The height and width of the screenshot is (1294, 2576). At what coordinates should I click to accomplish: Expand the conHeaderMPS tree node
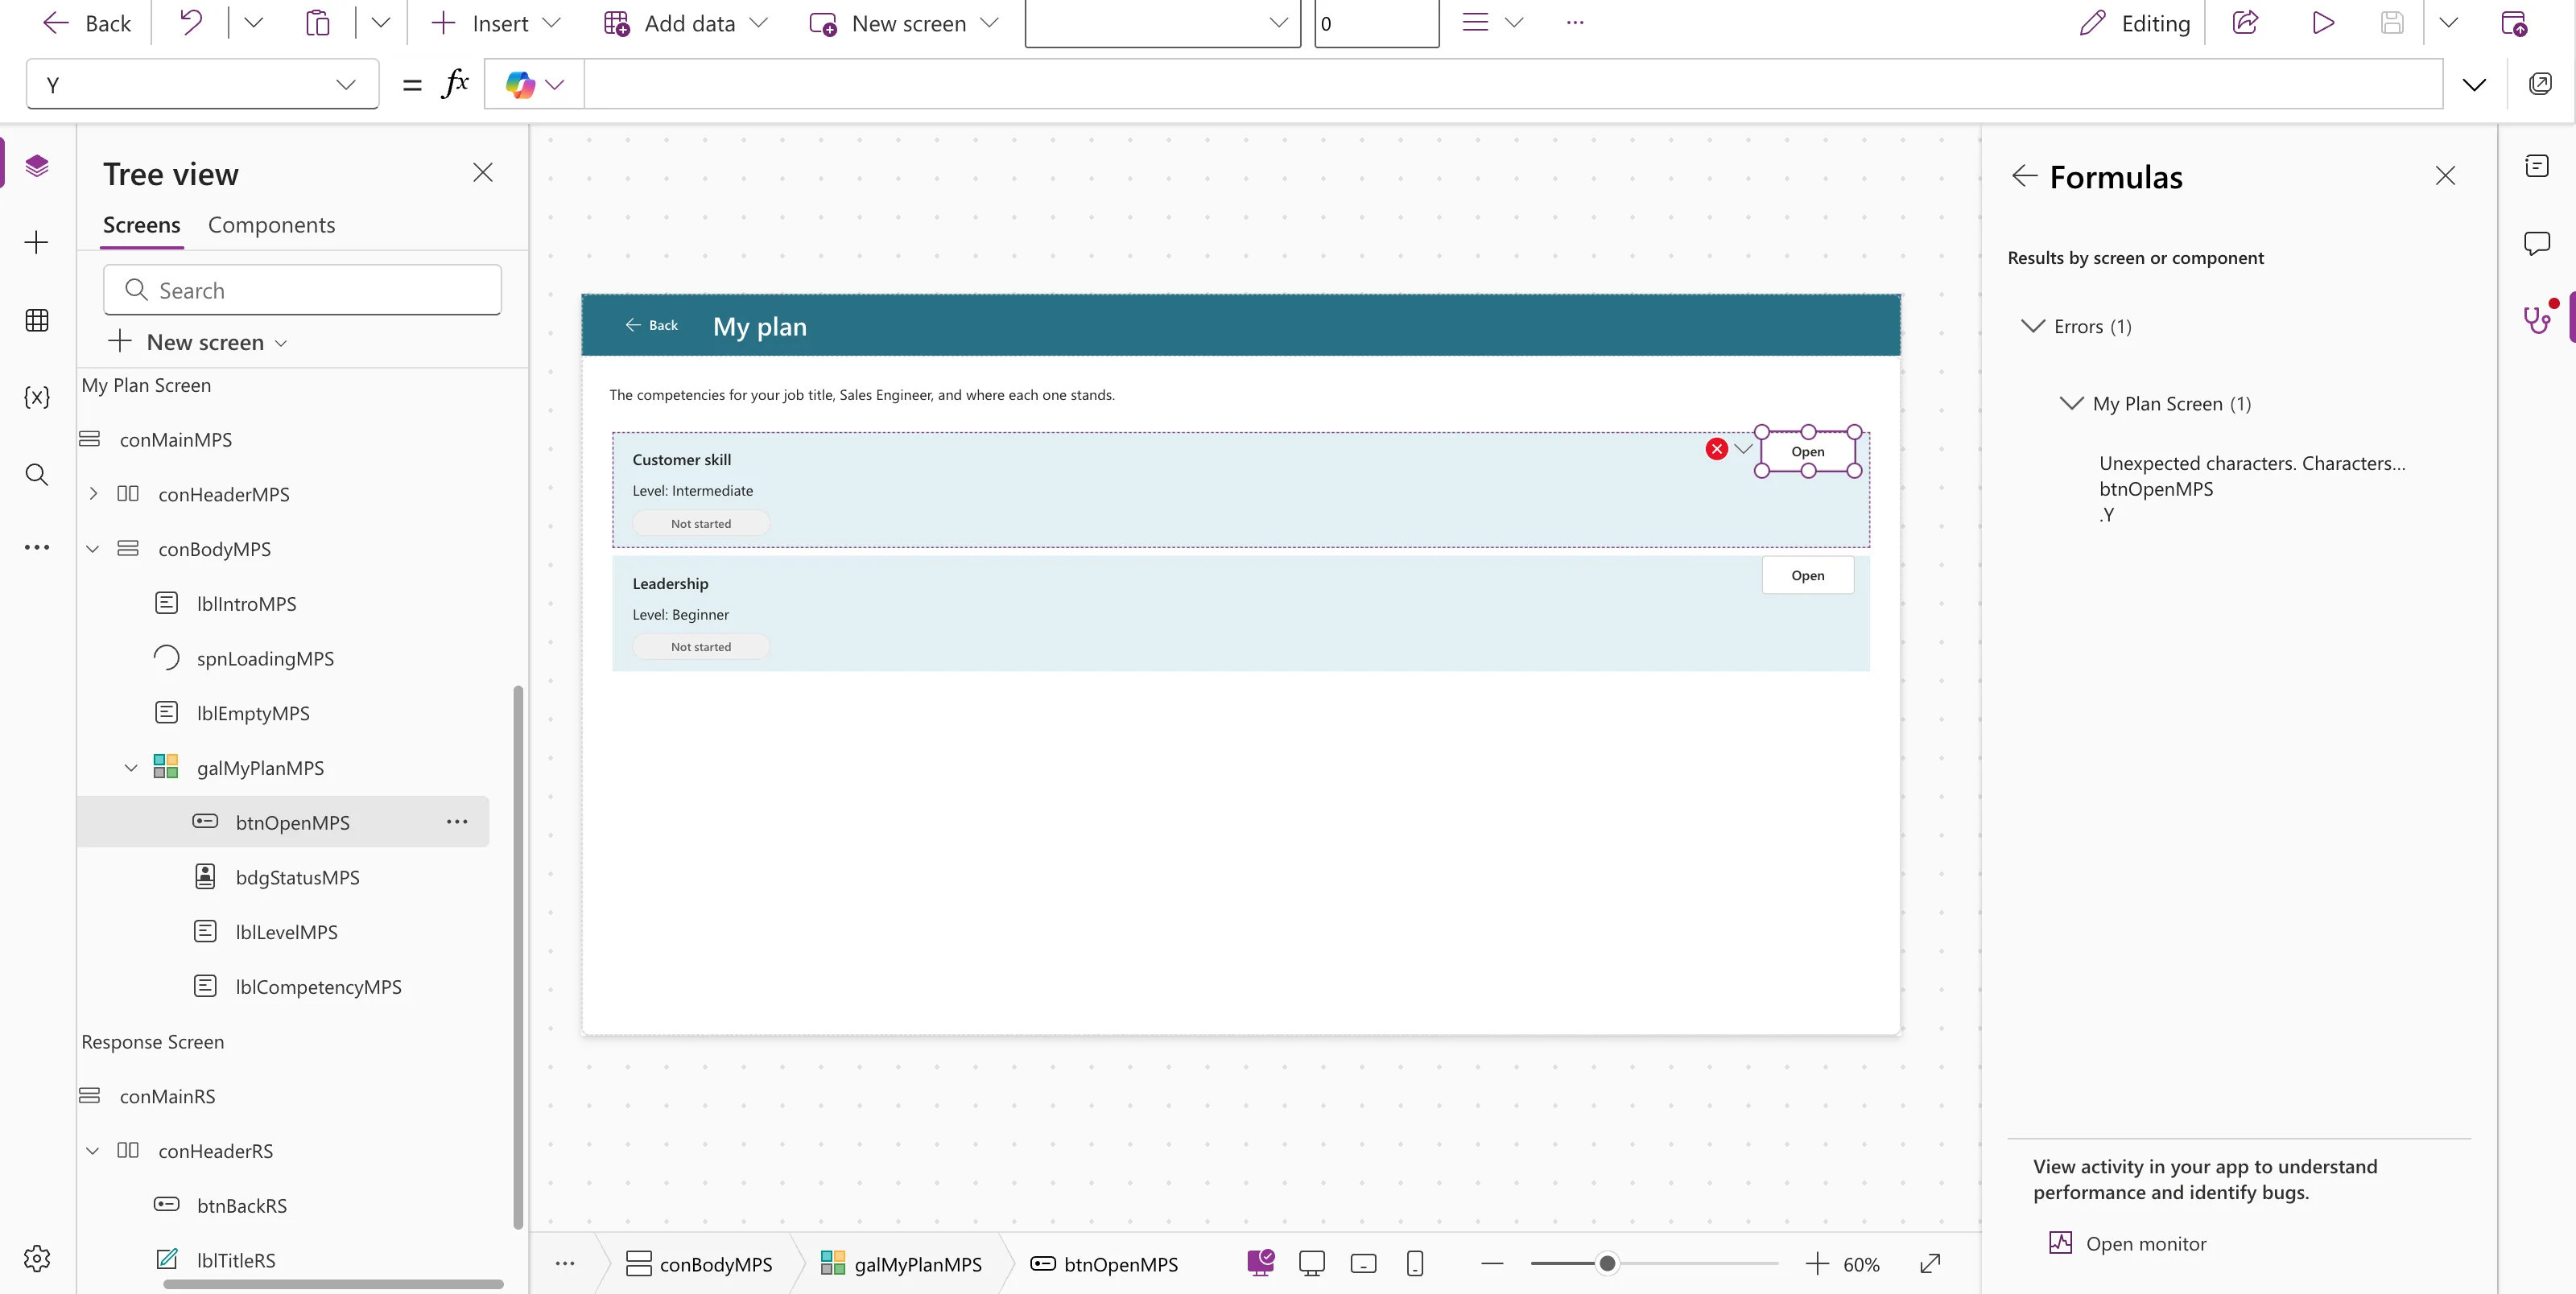pyautogui.click(x=93, y=494)
